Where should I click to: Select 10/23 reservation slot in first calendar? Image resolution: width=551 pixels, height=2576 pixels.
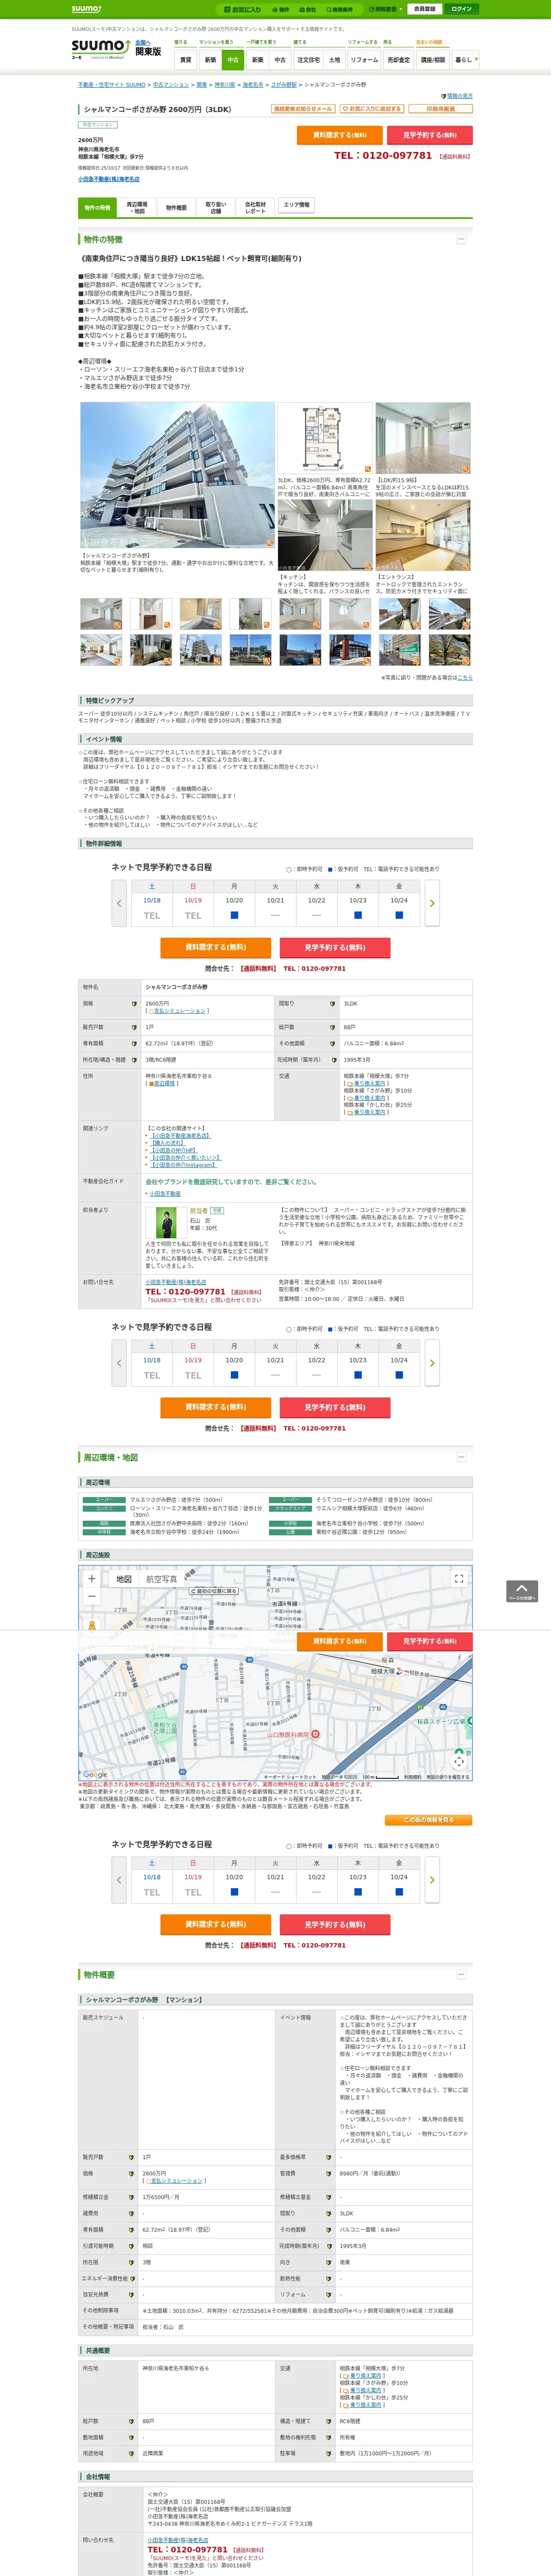[x=358, y=915]
